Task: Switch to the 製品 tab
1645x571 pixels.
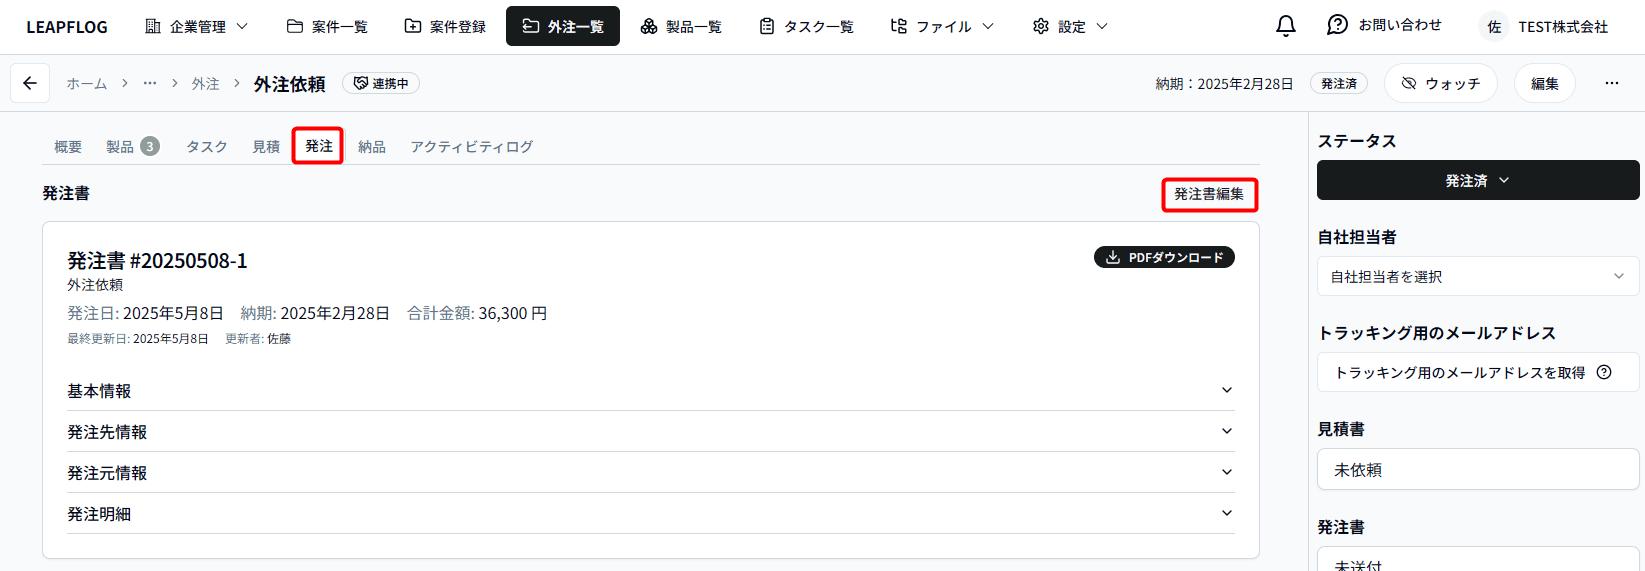Action: tap(132, 146)
